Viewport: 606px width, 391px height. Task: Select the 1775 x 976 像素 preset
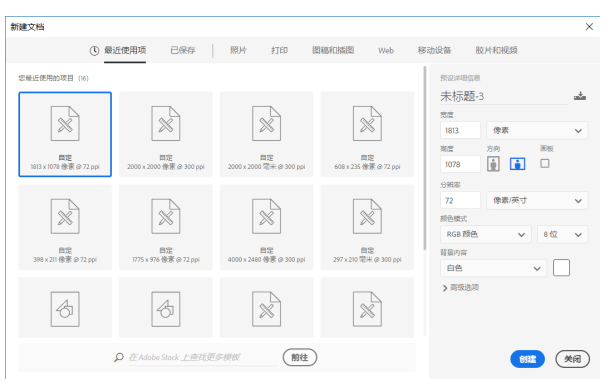click(x=166, y=227)
